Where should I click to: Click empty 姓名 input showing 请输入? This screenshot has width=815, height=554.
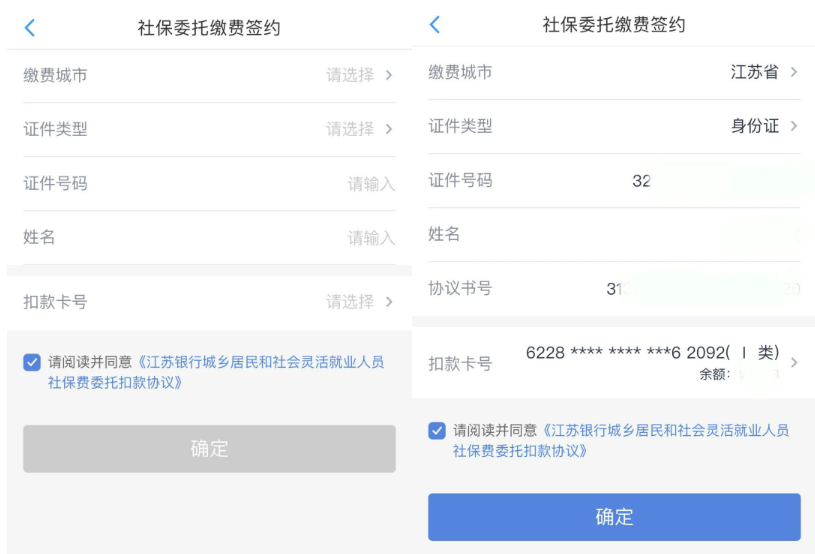(x=371, y=238)
